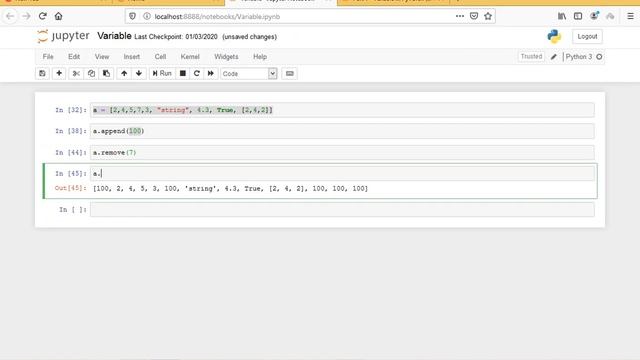The image size is (640, 360).
Task: Click the tracking protection shield icon
Action: [x=132, y=16]
